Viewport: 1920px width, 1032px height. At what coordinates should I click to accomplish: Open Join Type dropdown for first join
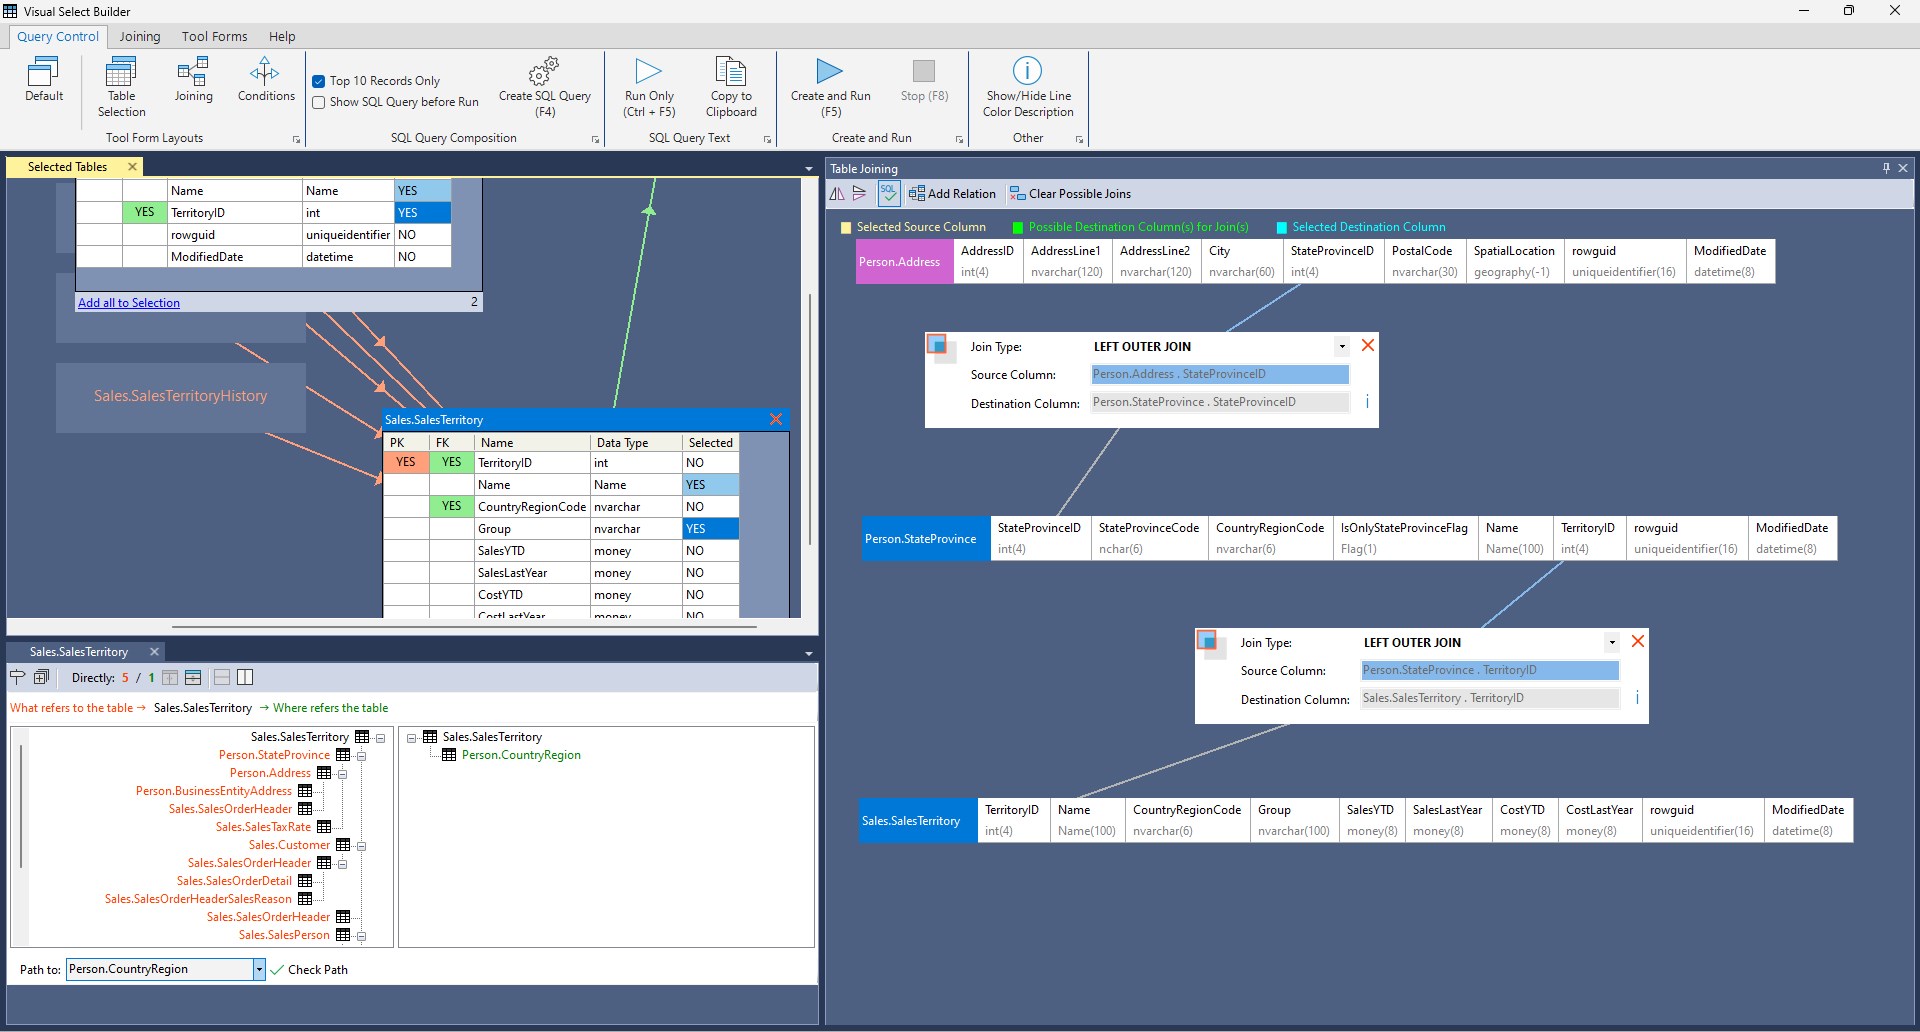(x=1341, y=347)
